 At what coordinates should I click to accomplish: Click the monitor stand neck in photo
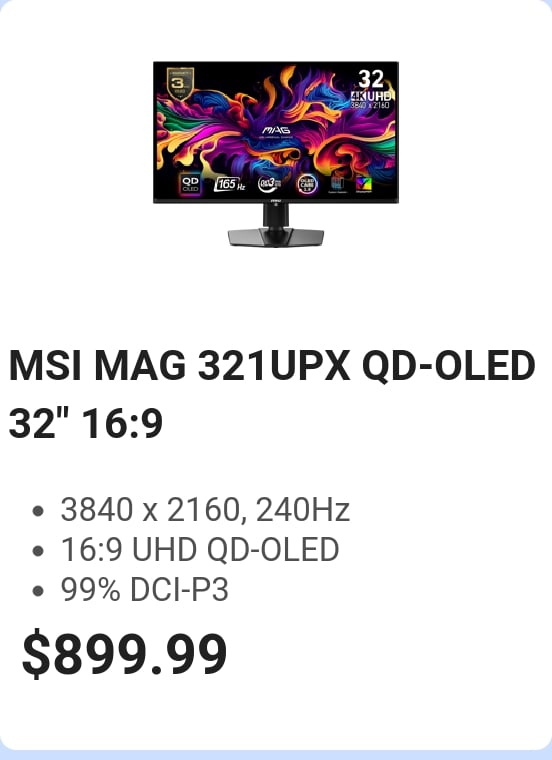pyautogui.click(x=276, y=215)
